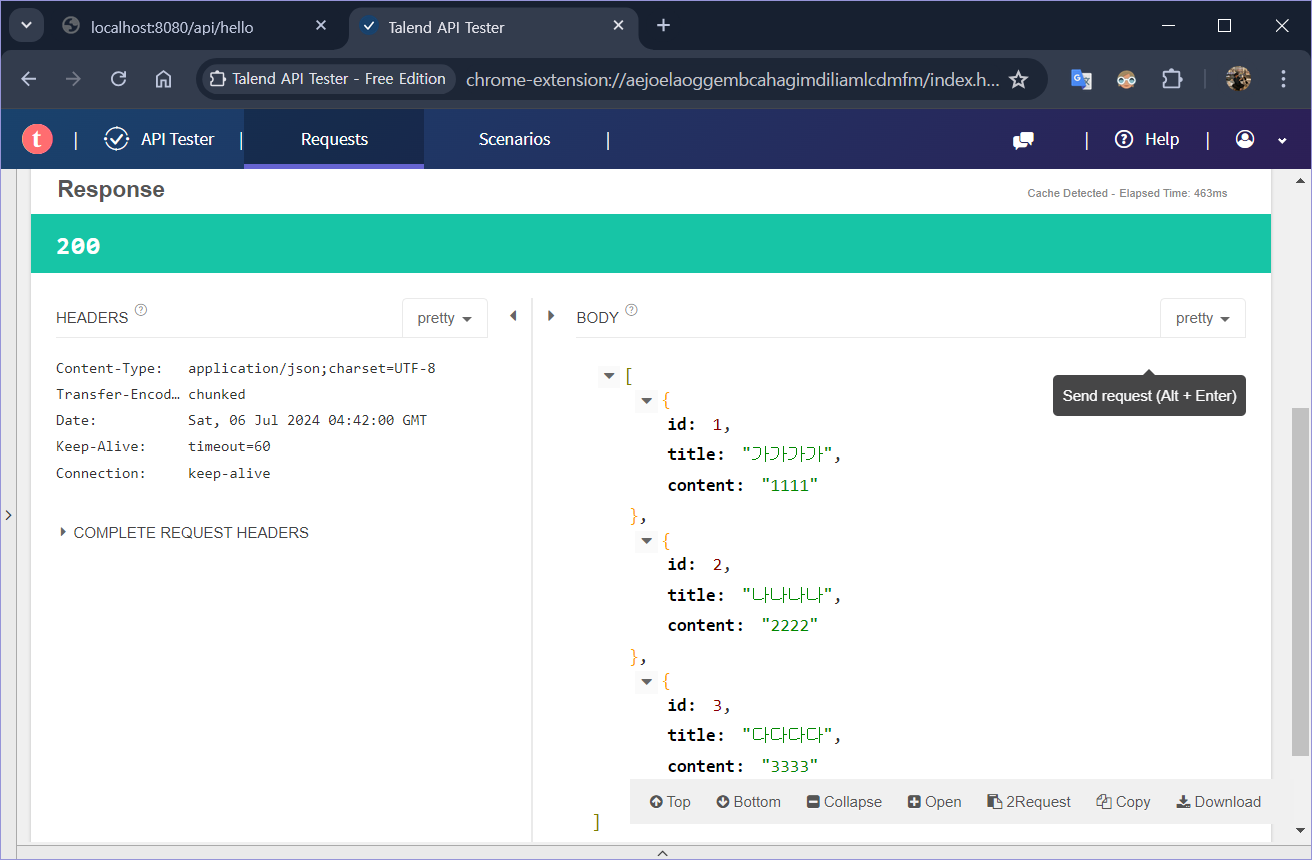Screen dimensions: 1312x860
Task: Click the chunked Transfer-Encoding value
Action: [217, 394]
